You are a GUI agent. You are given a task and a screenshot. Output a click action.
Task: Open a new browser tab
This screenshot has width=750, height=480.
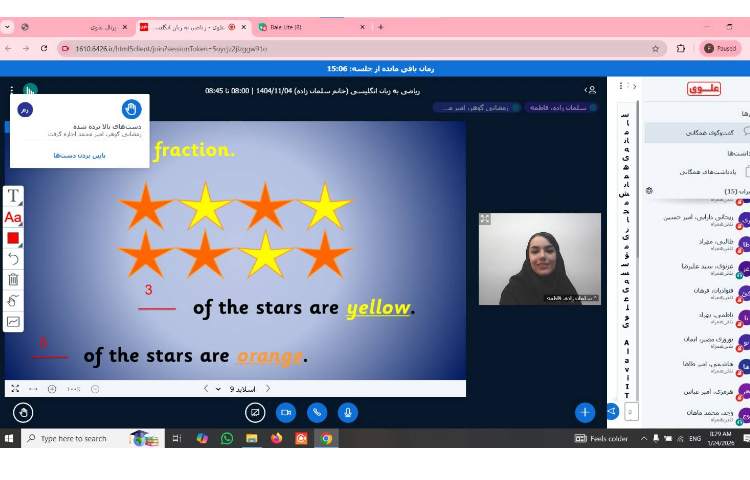coord(381,27)
